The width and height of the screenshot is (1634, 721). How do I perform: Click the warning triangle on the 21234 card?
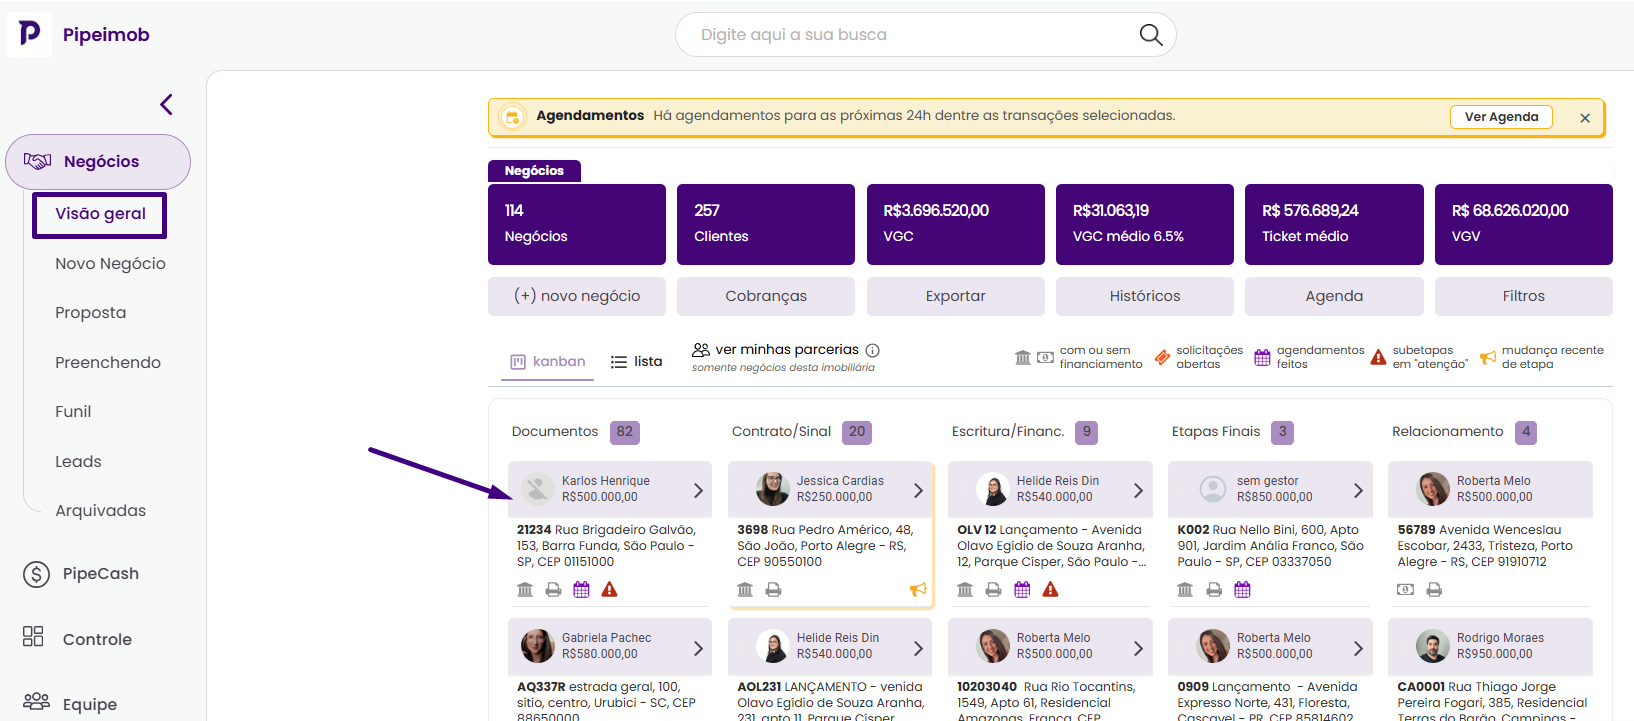click(609, 590)
